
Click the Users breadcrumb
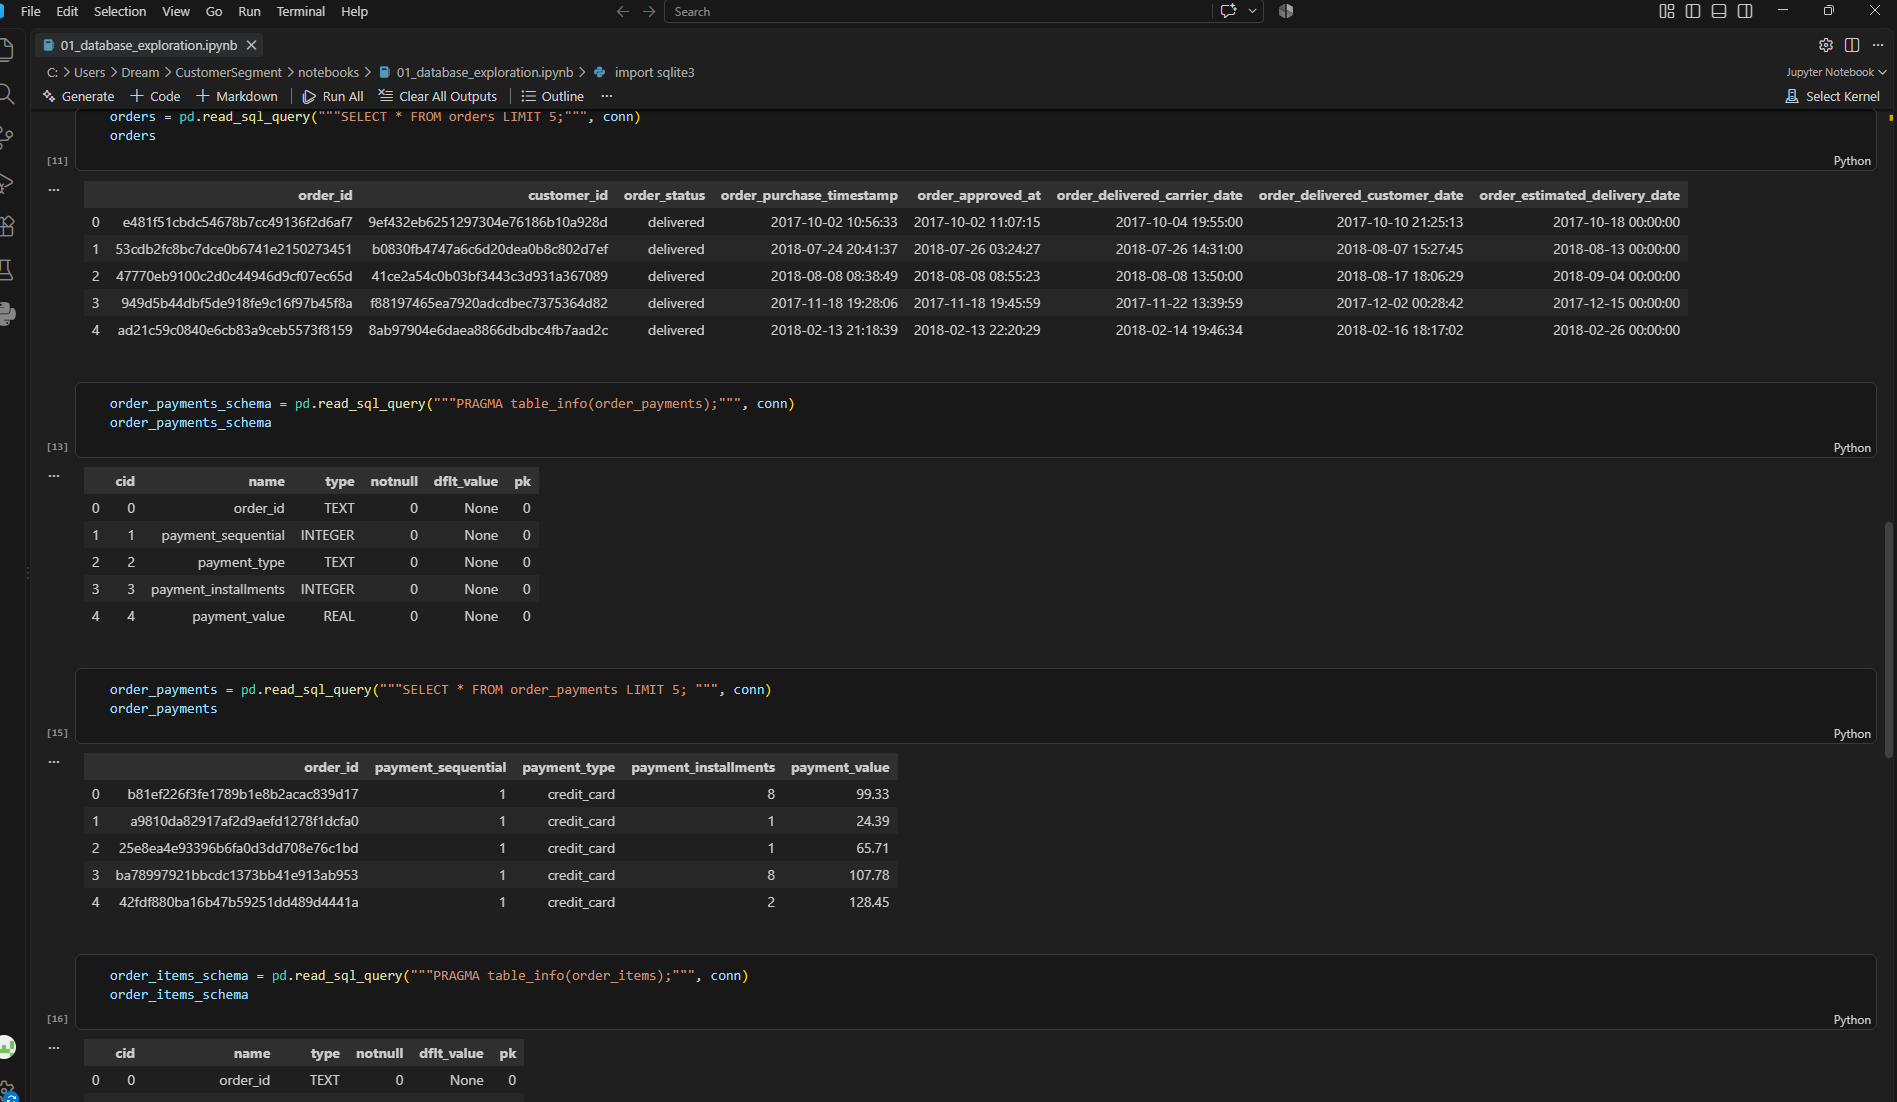coord(89,72)
